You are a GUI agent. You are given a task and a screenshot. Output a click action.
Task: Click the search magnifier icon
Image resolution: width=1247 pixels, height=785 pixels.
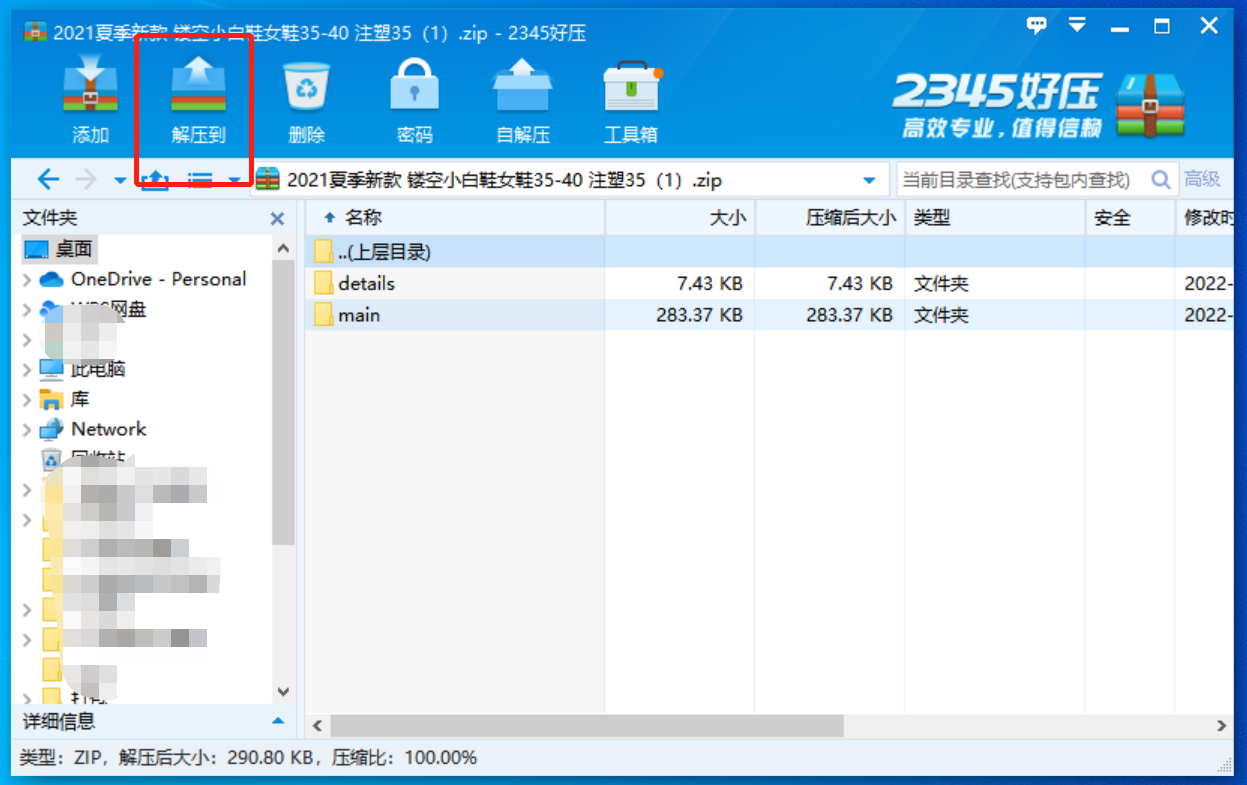[1160, 180]
